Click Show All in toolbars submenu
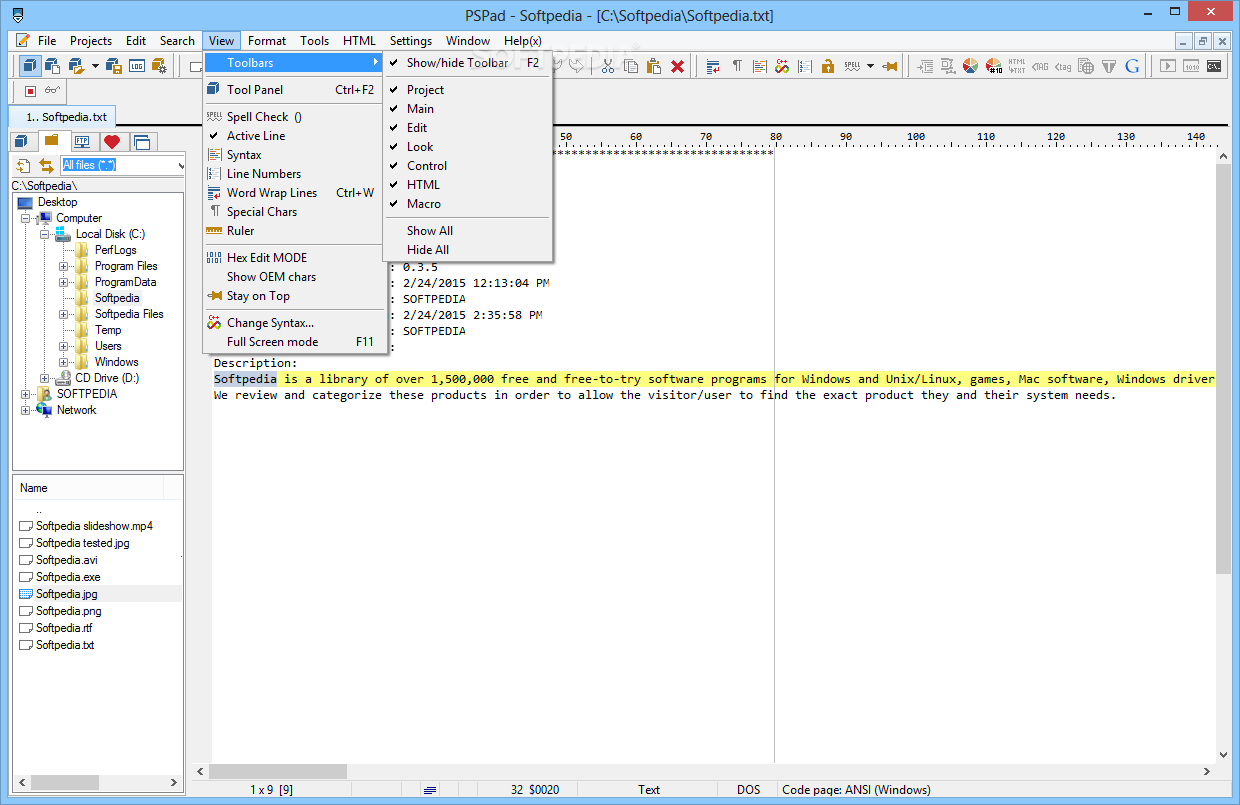The width and height of the screenshot is (1240, 805). point(467,231)
